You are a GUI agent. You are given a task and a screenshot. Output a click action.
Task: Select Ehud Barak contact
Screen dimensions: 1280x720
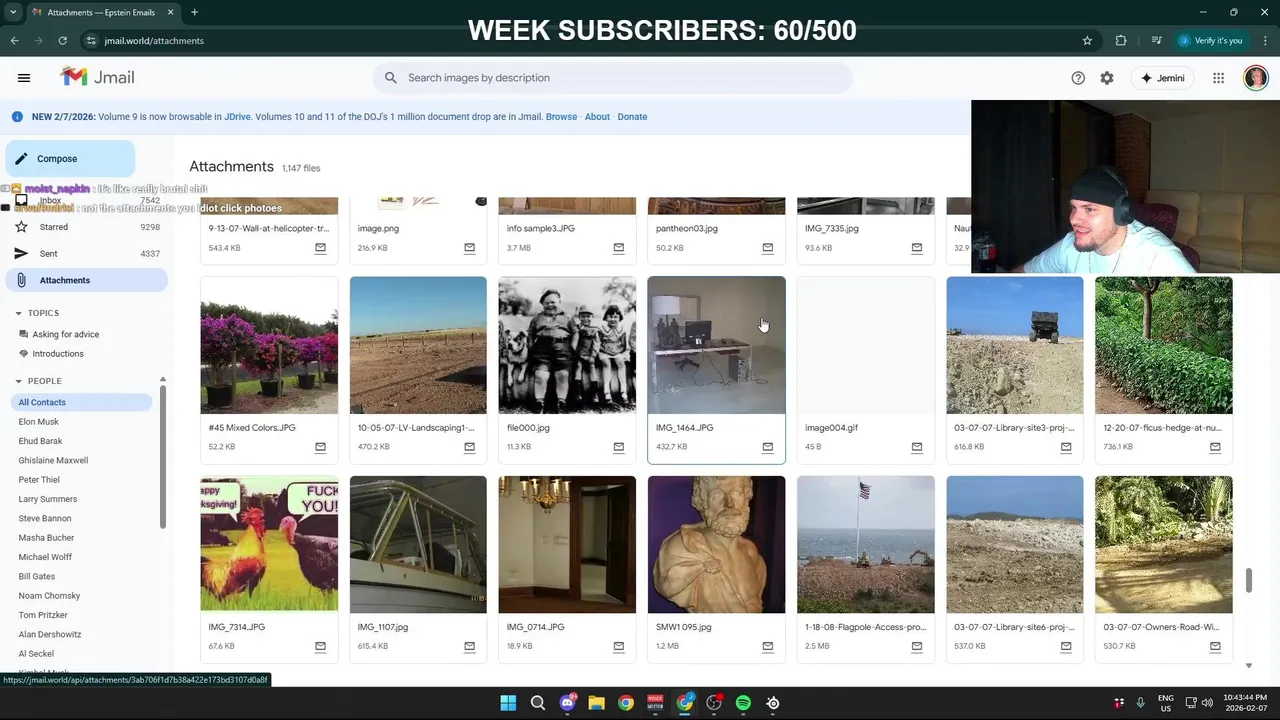pyautogui.click(x=40, y=441)
